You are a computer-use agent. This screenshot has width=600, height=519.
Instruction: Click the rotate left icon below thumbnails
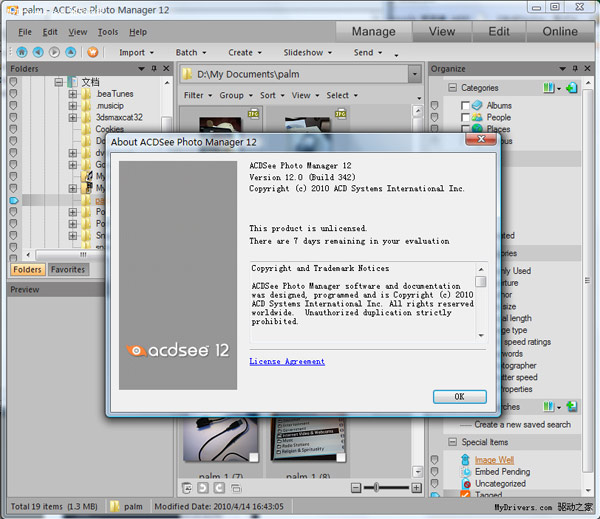tap(203, 488)
